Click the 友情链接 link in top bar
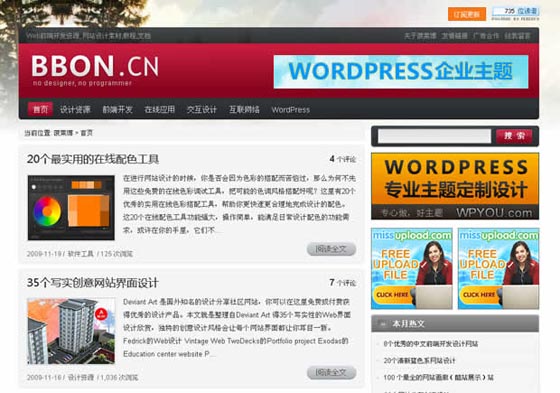560x393 pixels. pos(455,36)
